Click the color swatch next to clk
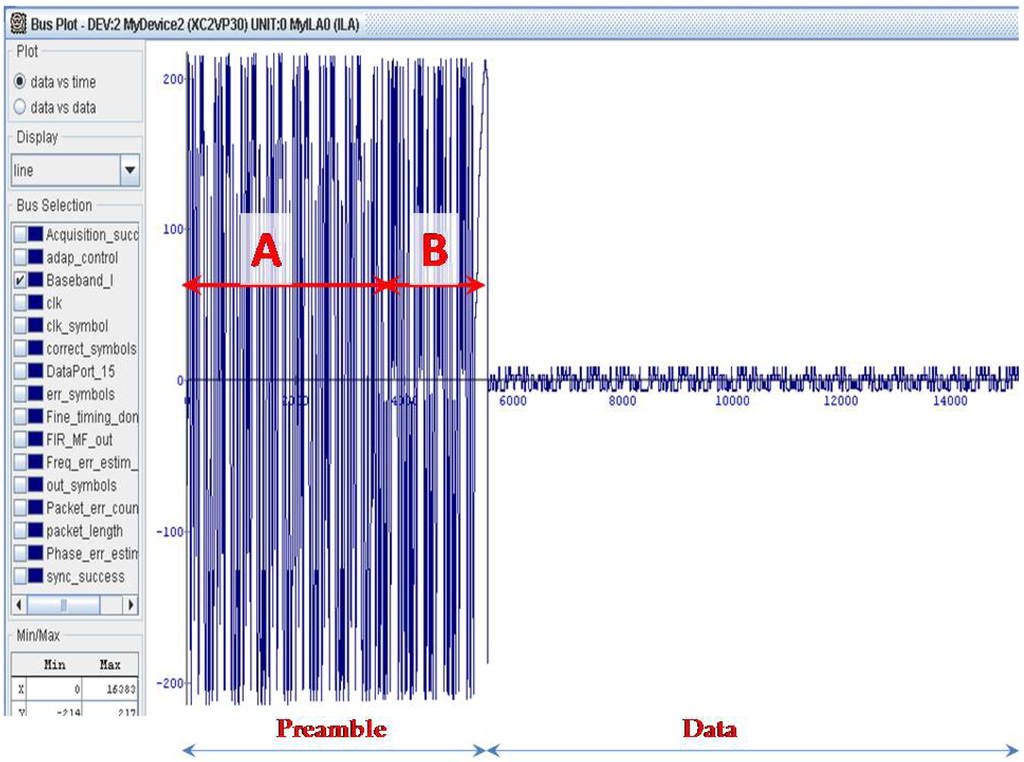 click(36, 303)
